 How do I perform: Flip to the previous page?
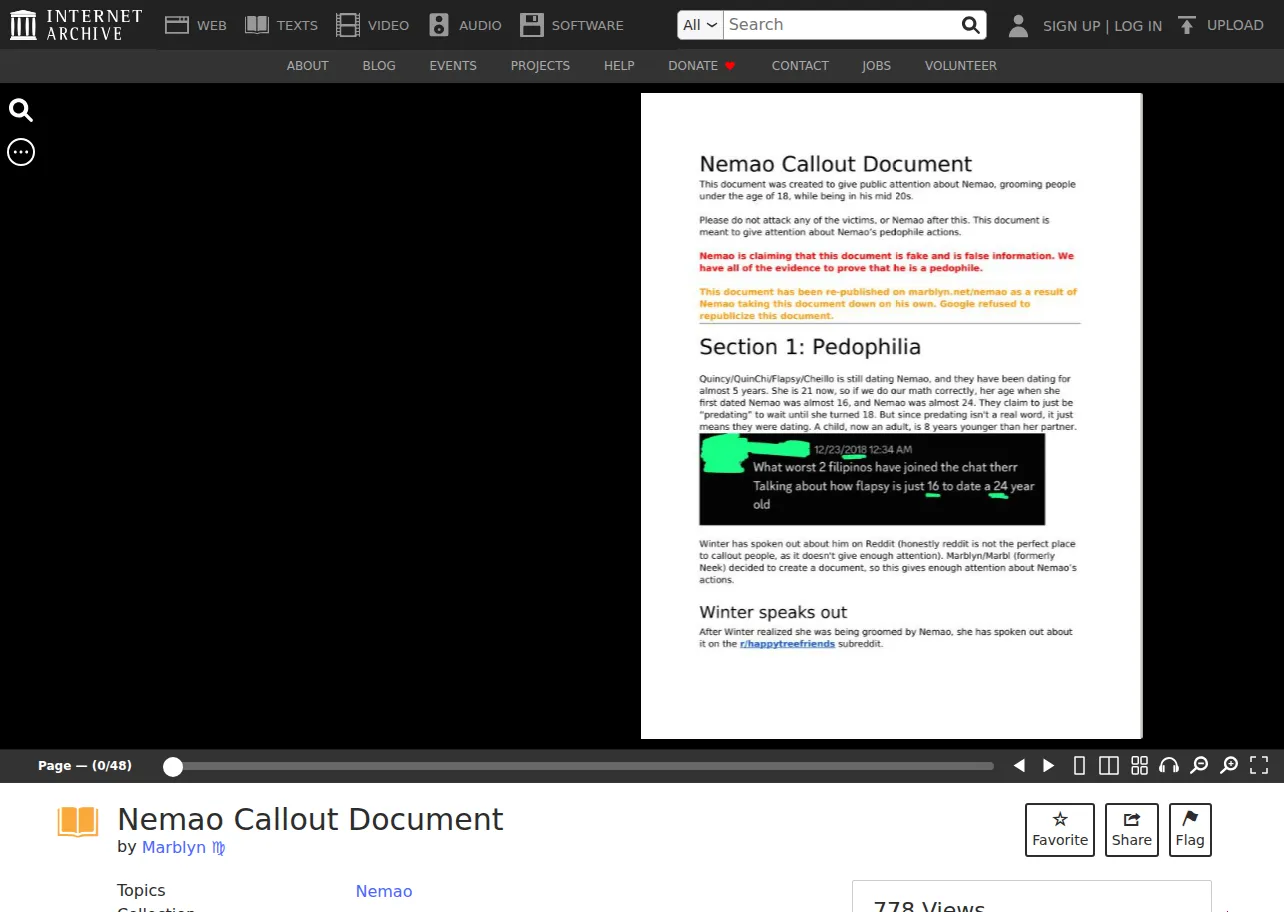pyautogui.click(x=1019, y=766)
